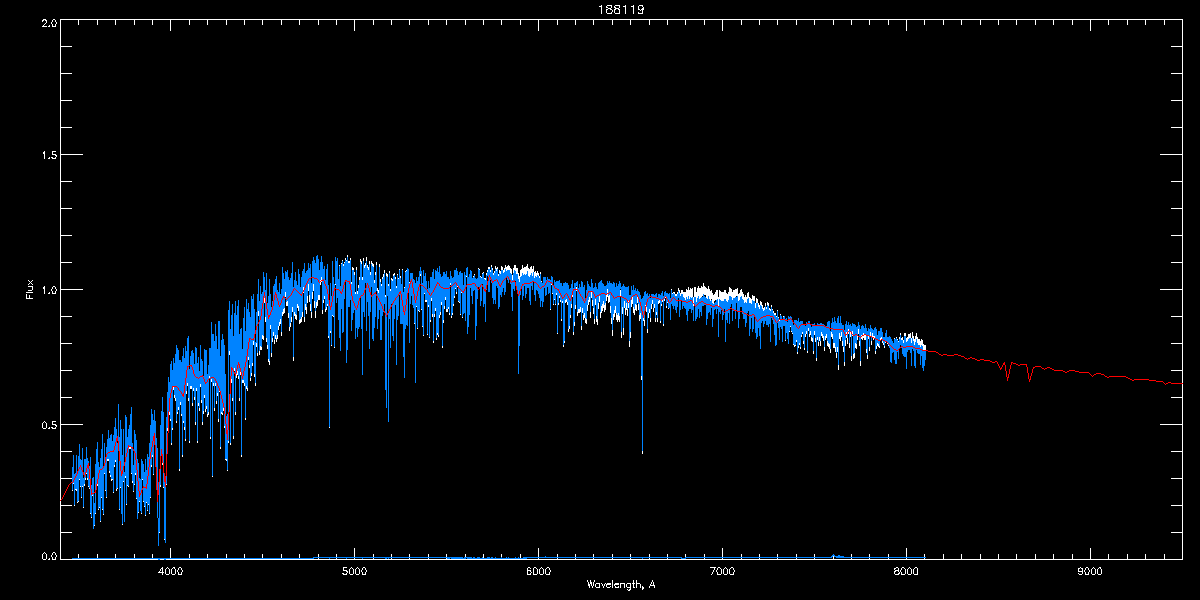1200x600 pixels.
Task: Click the 1.5 flux tick label
Action: [48, 155]
